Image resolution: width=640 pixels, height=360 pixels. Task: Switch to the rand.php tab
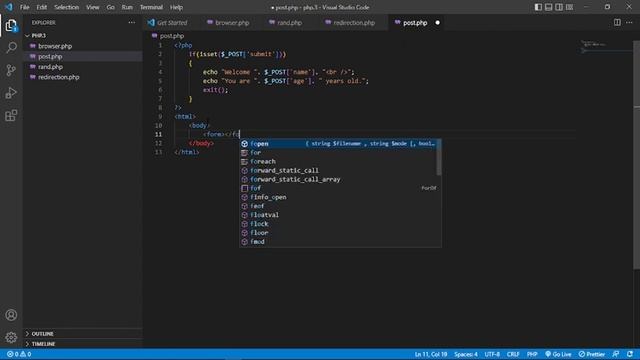[x=289, y=23]
